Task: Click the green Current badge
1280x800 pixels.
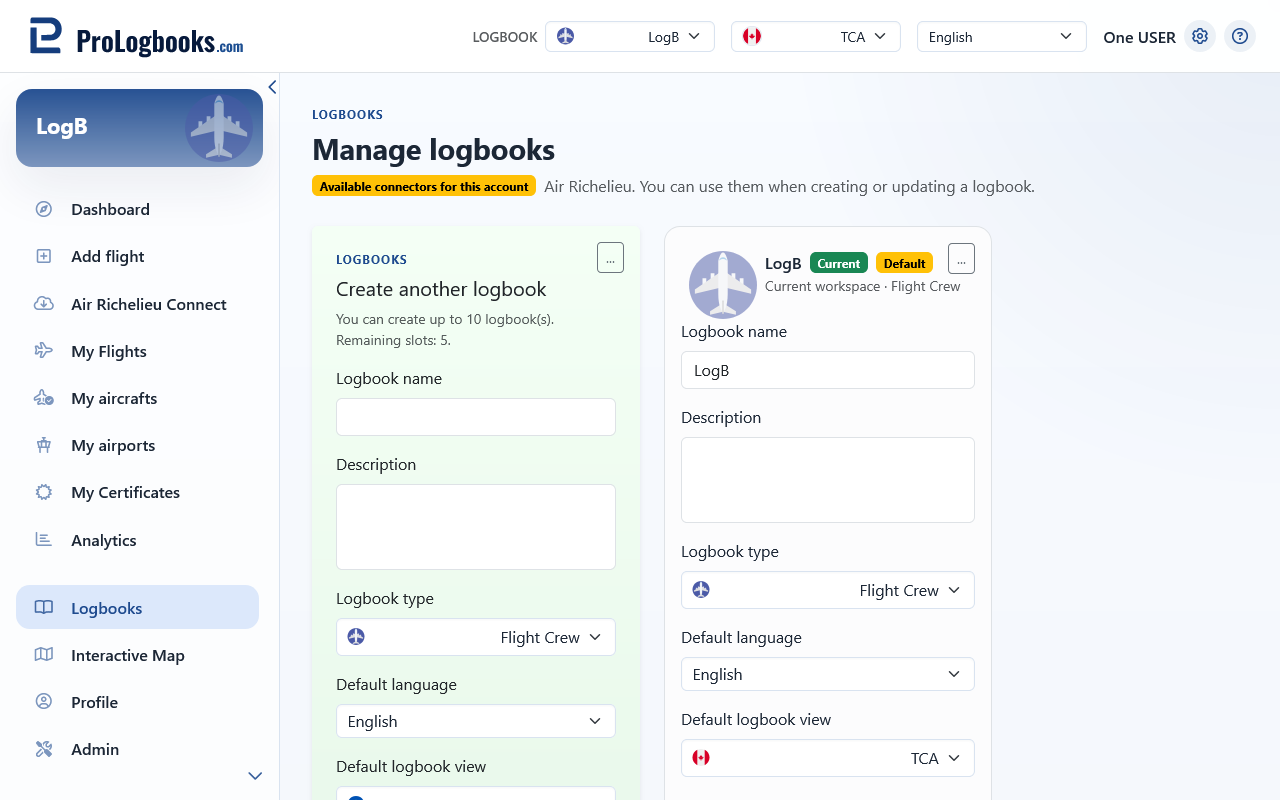Action: tap(839, 263)
